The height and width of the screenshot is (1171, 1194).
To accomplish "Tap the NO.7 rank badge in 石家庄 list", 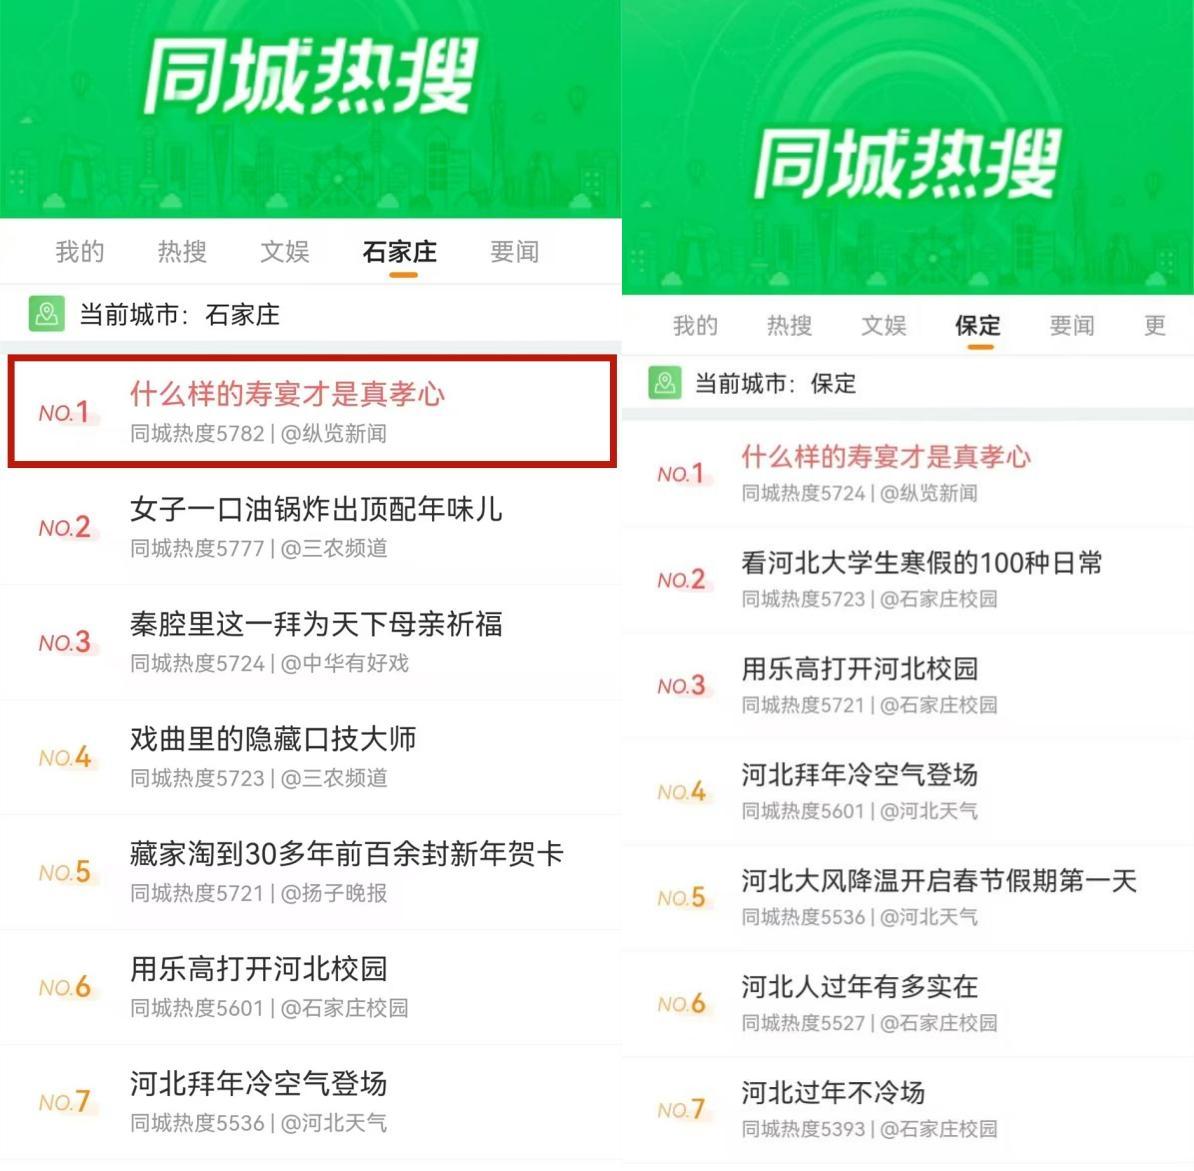I will (x=65, y=1102).
